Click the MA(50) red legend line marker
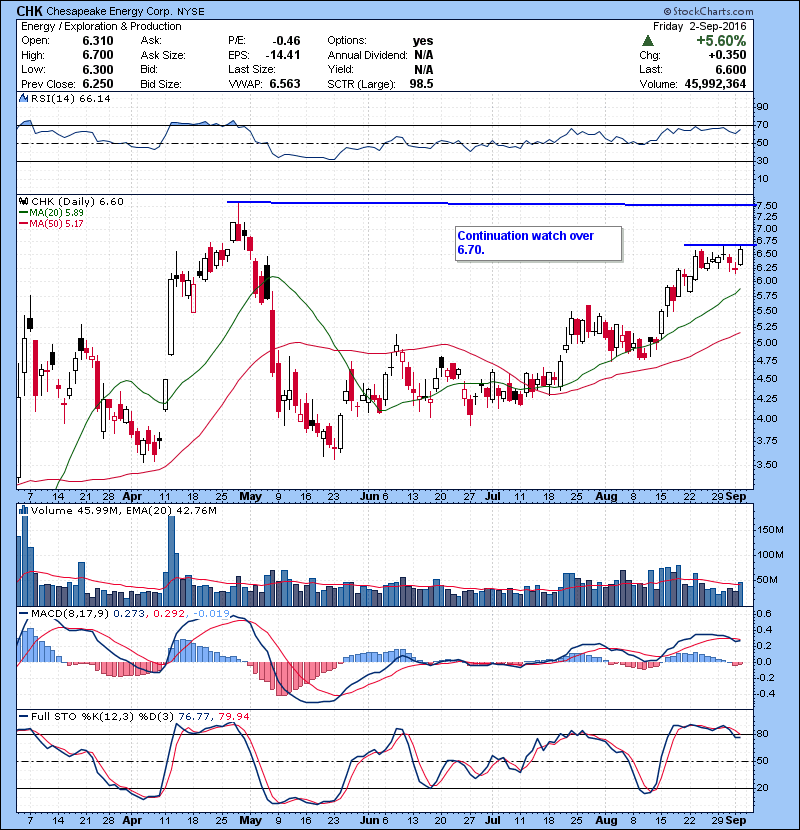 [24, 224]
